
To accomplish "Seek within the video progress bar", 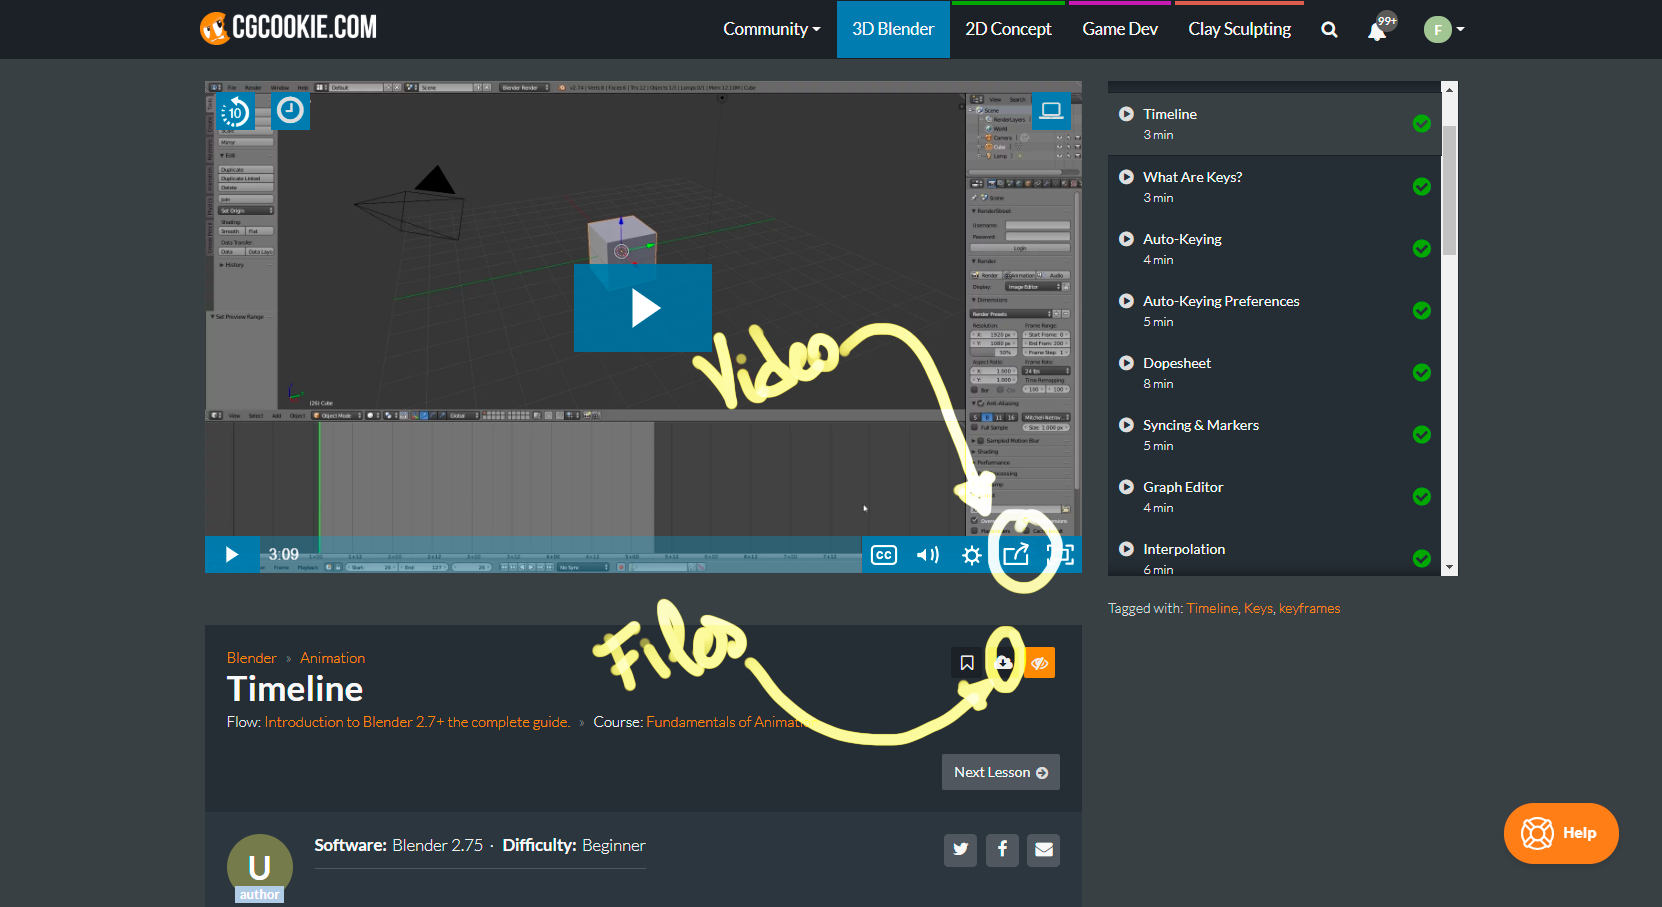I will (560, 554).
